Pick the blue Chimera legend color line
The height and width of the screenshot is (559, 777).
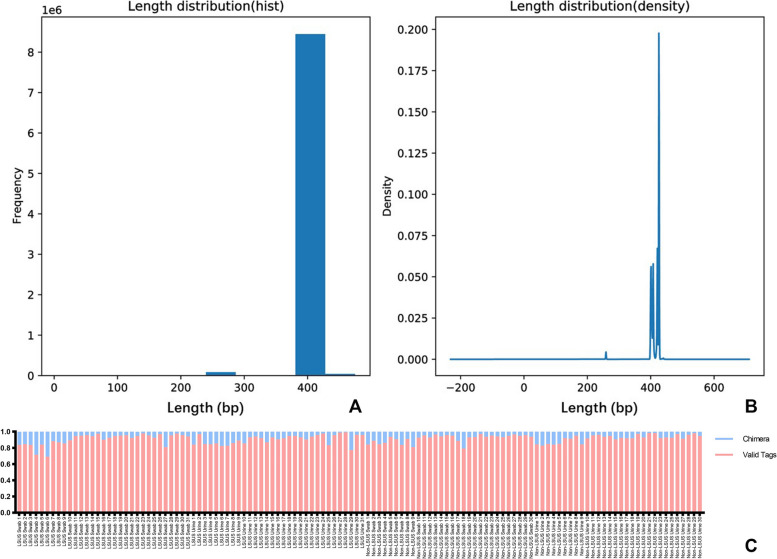pos(724,439)
